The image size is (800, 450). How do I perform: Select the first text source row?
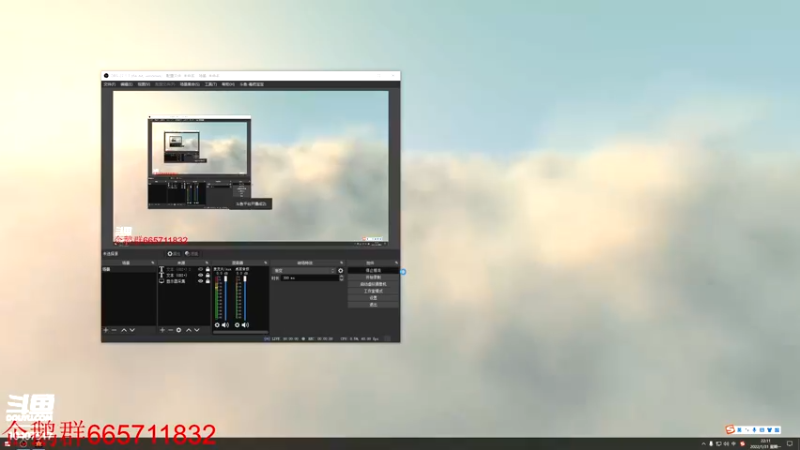tap(184, 269)
